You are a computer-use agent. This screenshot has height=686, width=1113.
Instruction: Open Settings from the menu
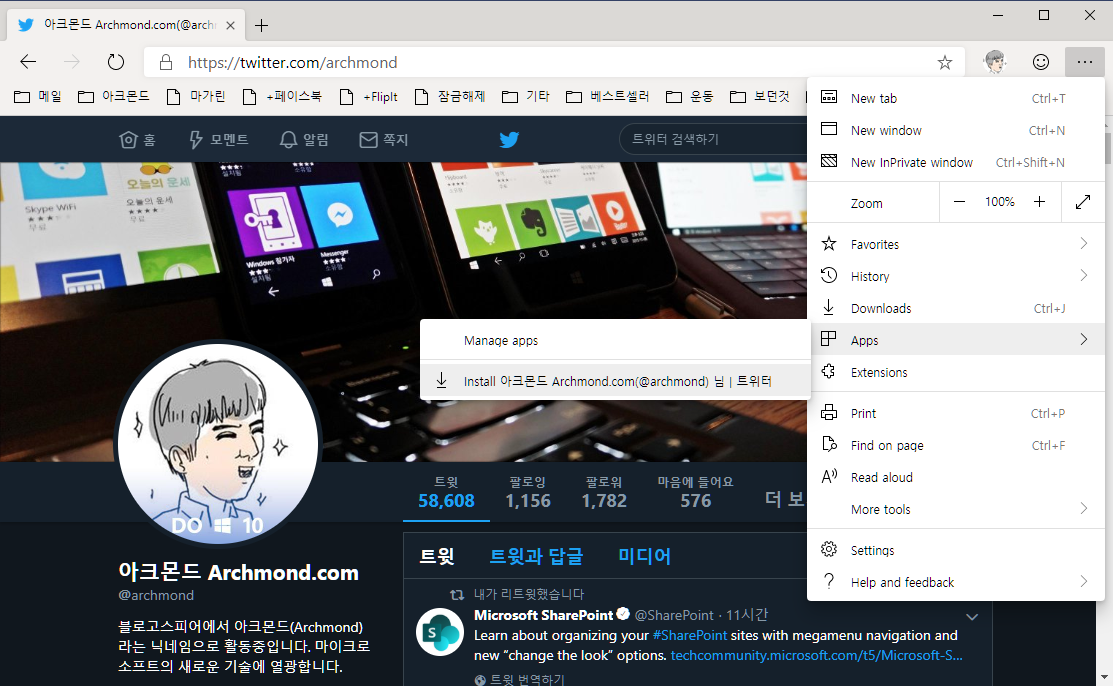point(955,550)
